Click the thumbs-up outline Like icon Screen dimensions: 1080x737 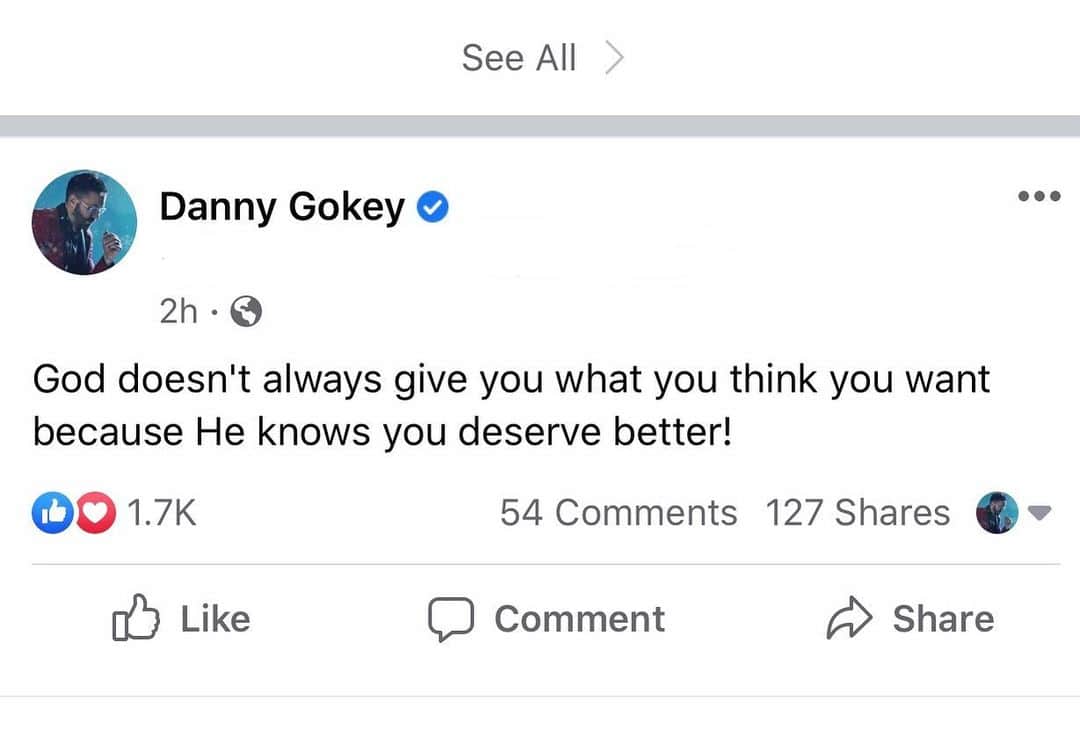(136, 618)
